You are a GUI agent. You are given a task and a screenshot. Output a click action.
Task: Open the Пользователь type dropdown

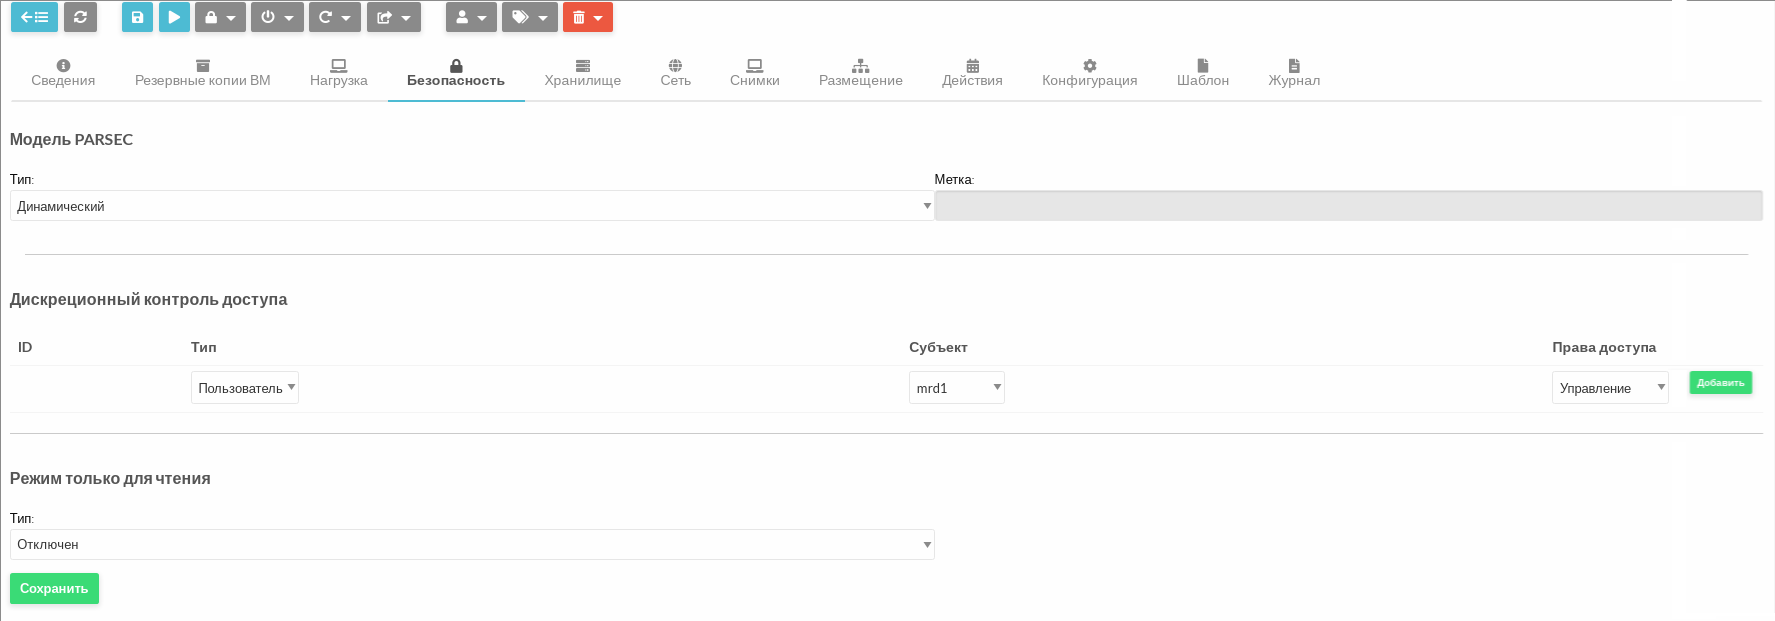tap(245, 388)
